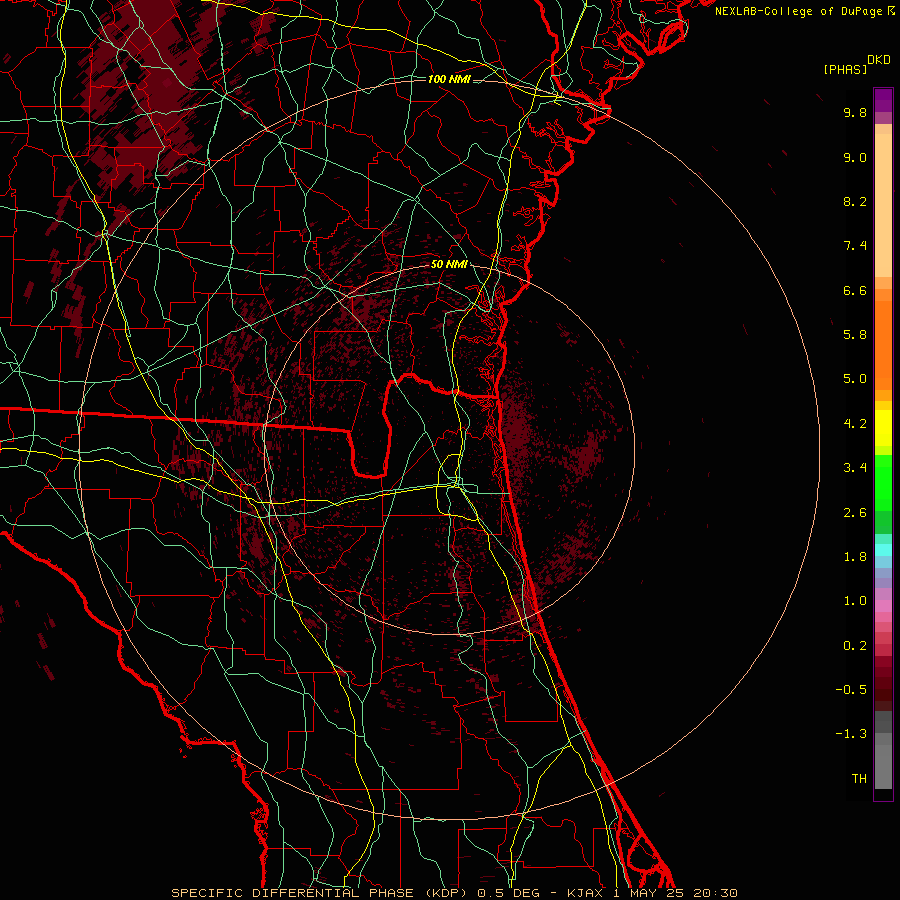Click the 1.8 value on the legend
Image resolution: width=900 pixels, height=900 pixels.
(855, 557)
